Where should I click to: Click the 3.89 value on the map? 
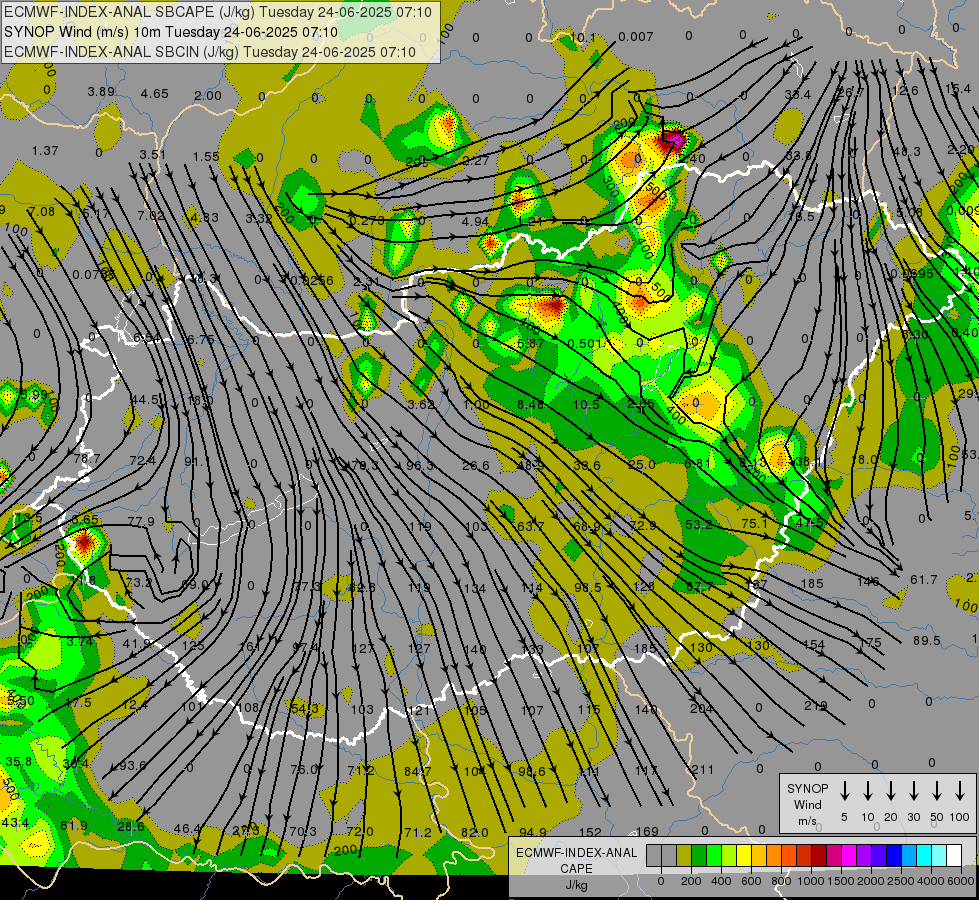[x=101, y=92]
